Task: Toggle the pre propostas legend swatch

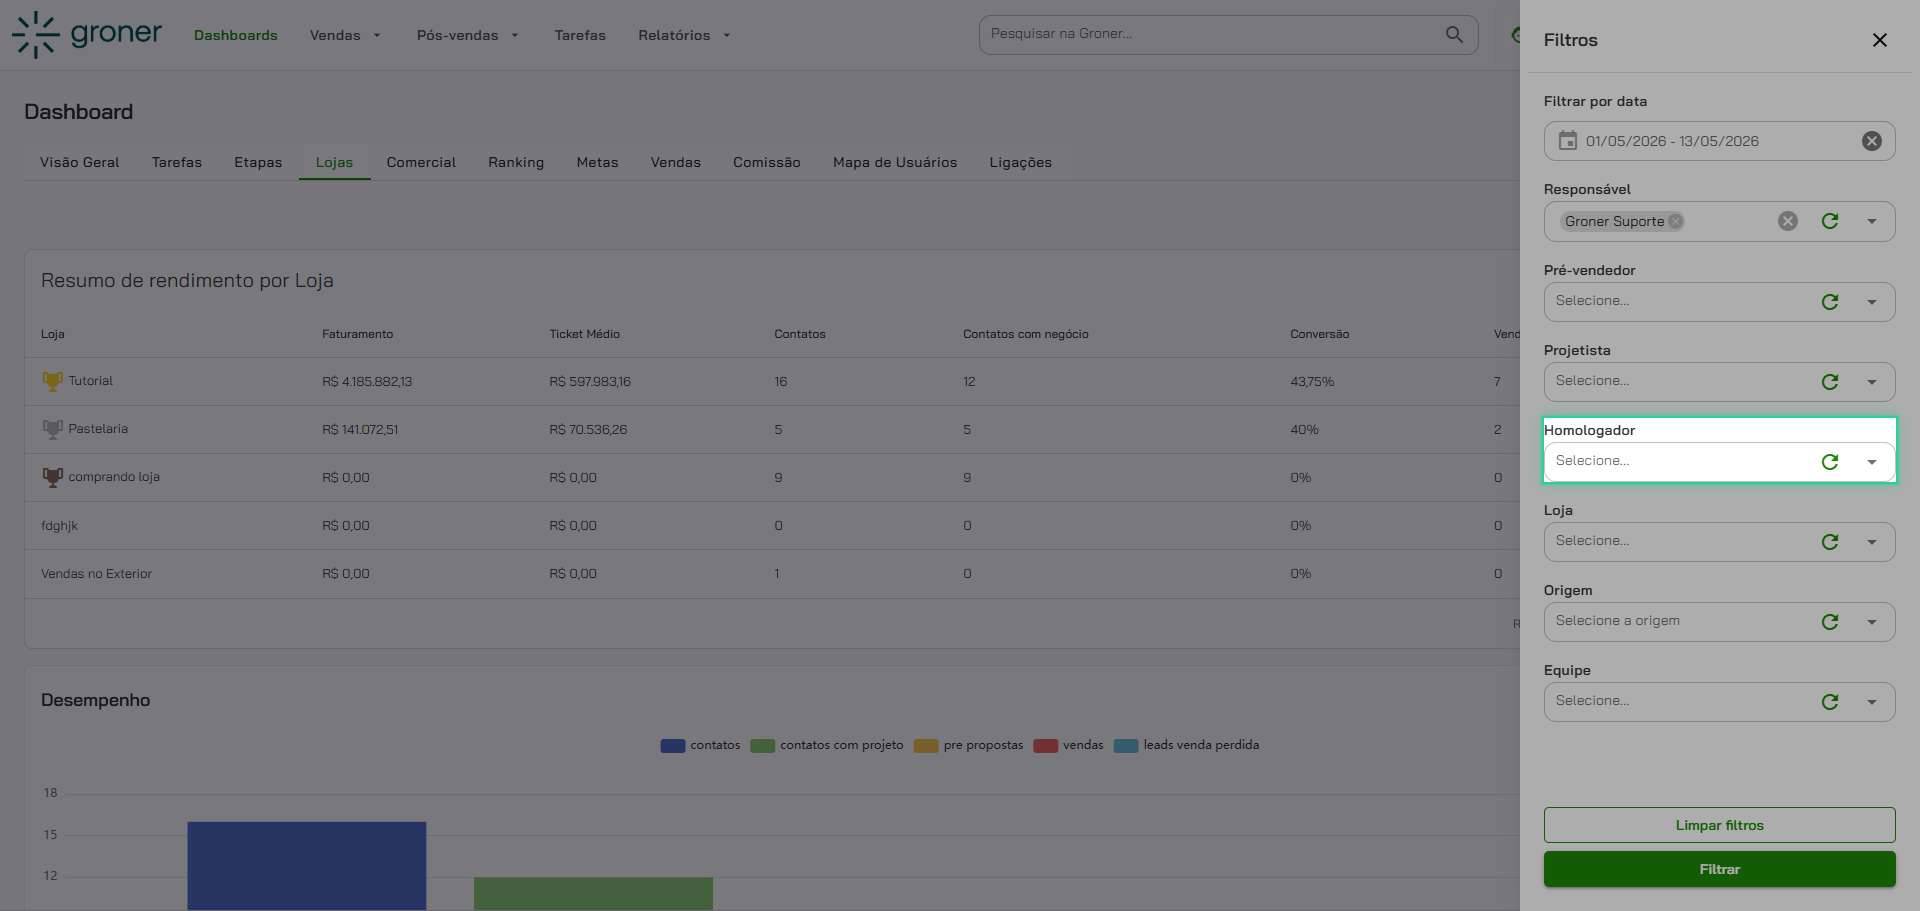Action: [x=926, y=746]
